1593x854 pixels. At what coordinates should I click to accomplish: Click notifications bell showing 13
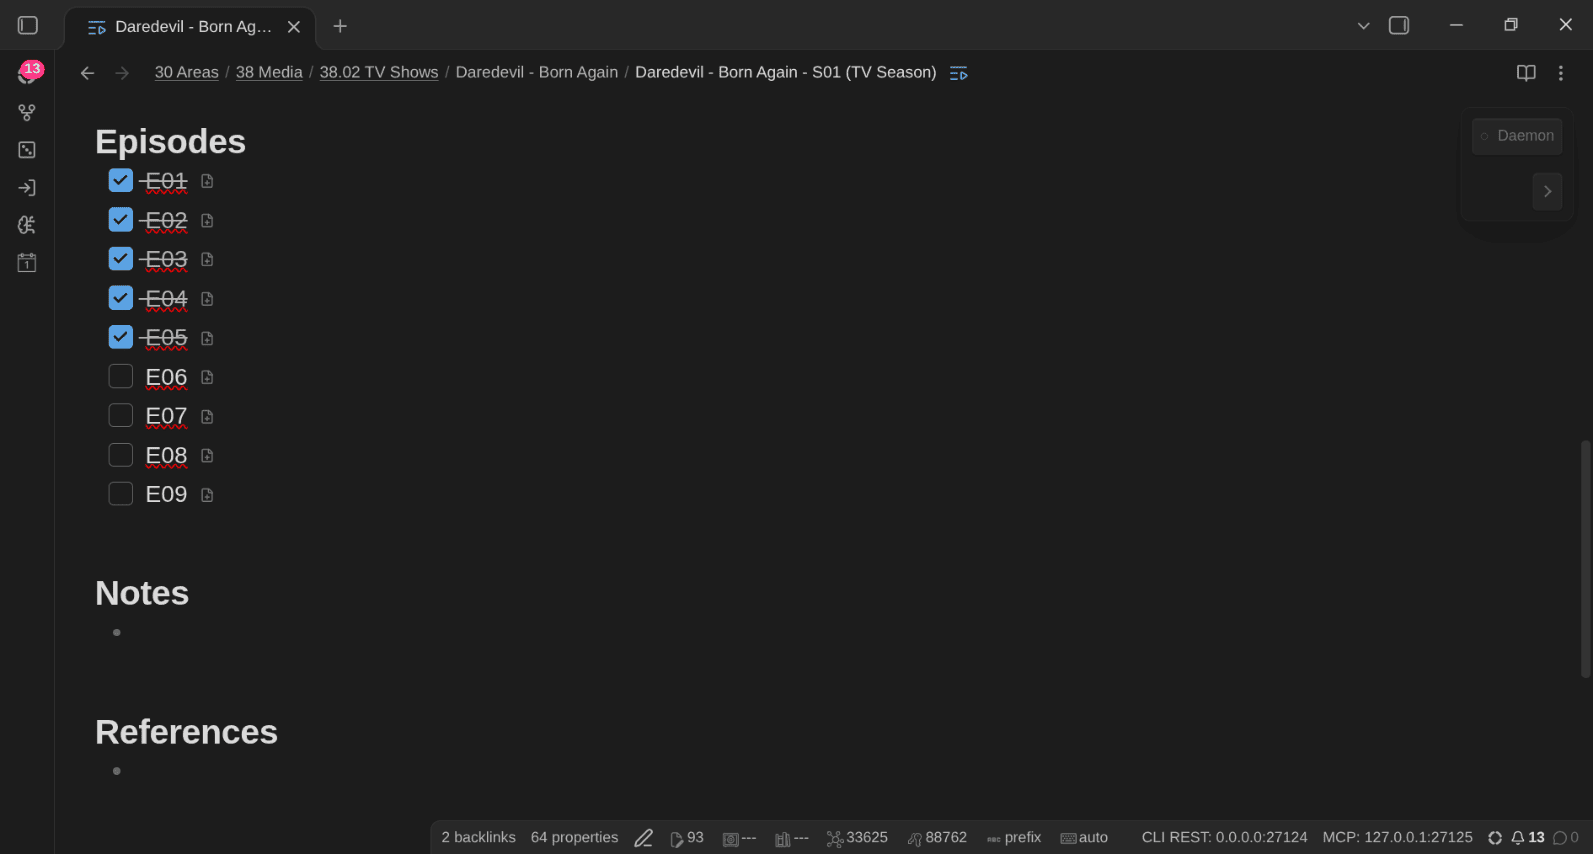point(1527,838)
